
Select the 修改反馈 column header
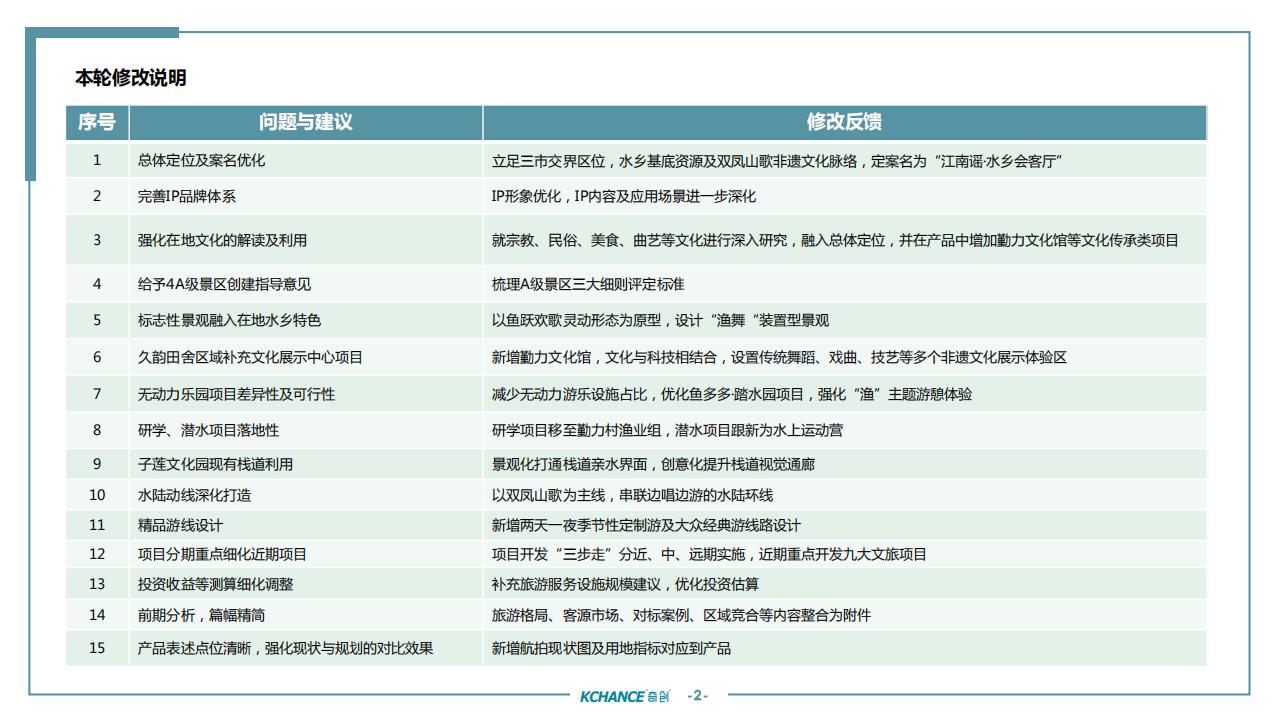pyautogui.click(x=845, y=123)
